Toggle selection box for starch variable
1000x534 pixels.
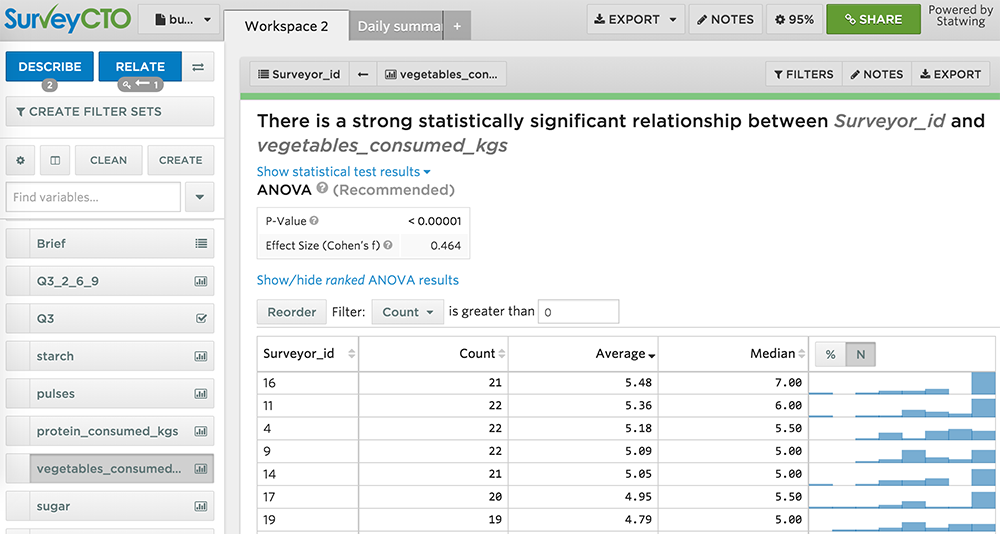pos(18,356)
